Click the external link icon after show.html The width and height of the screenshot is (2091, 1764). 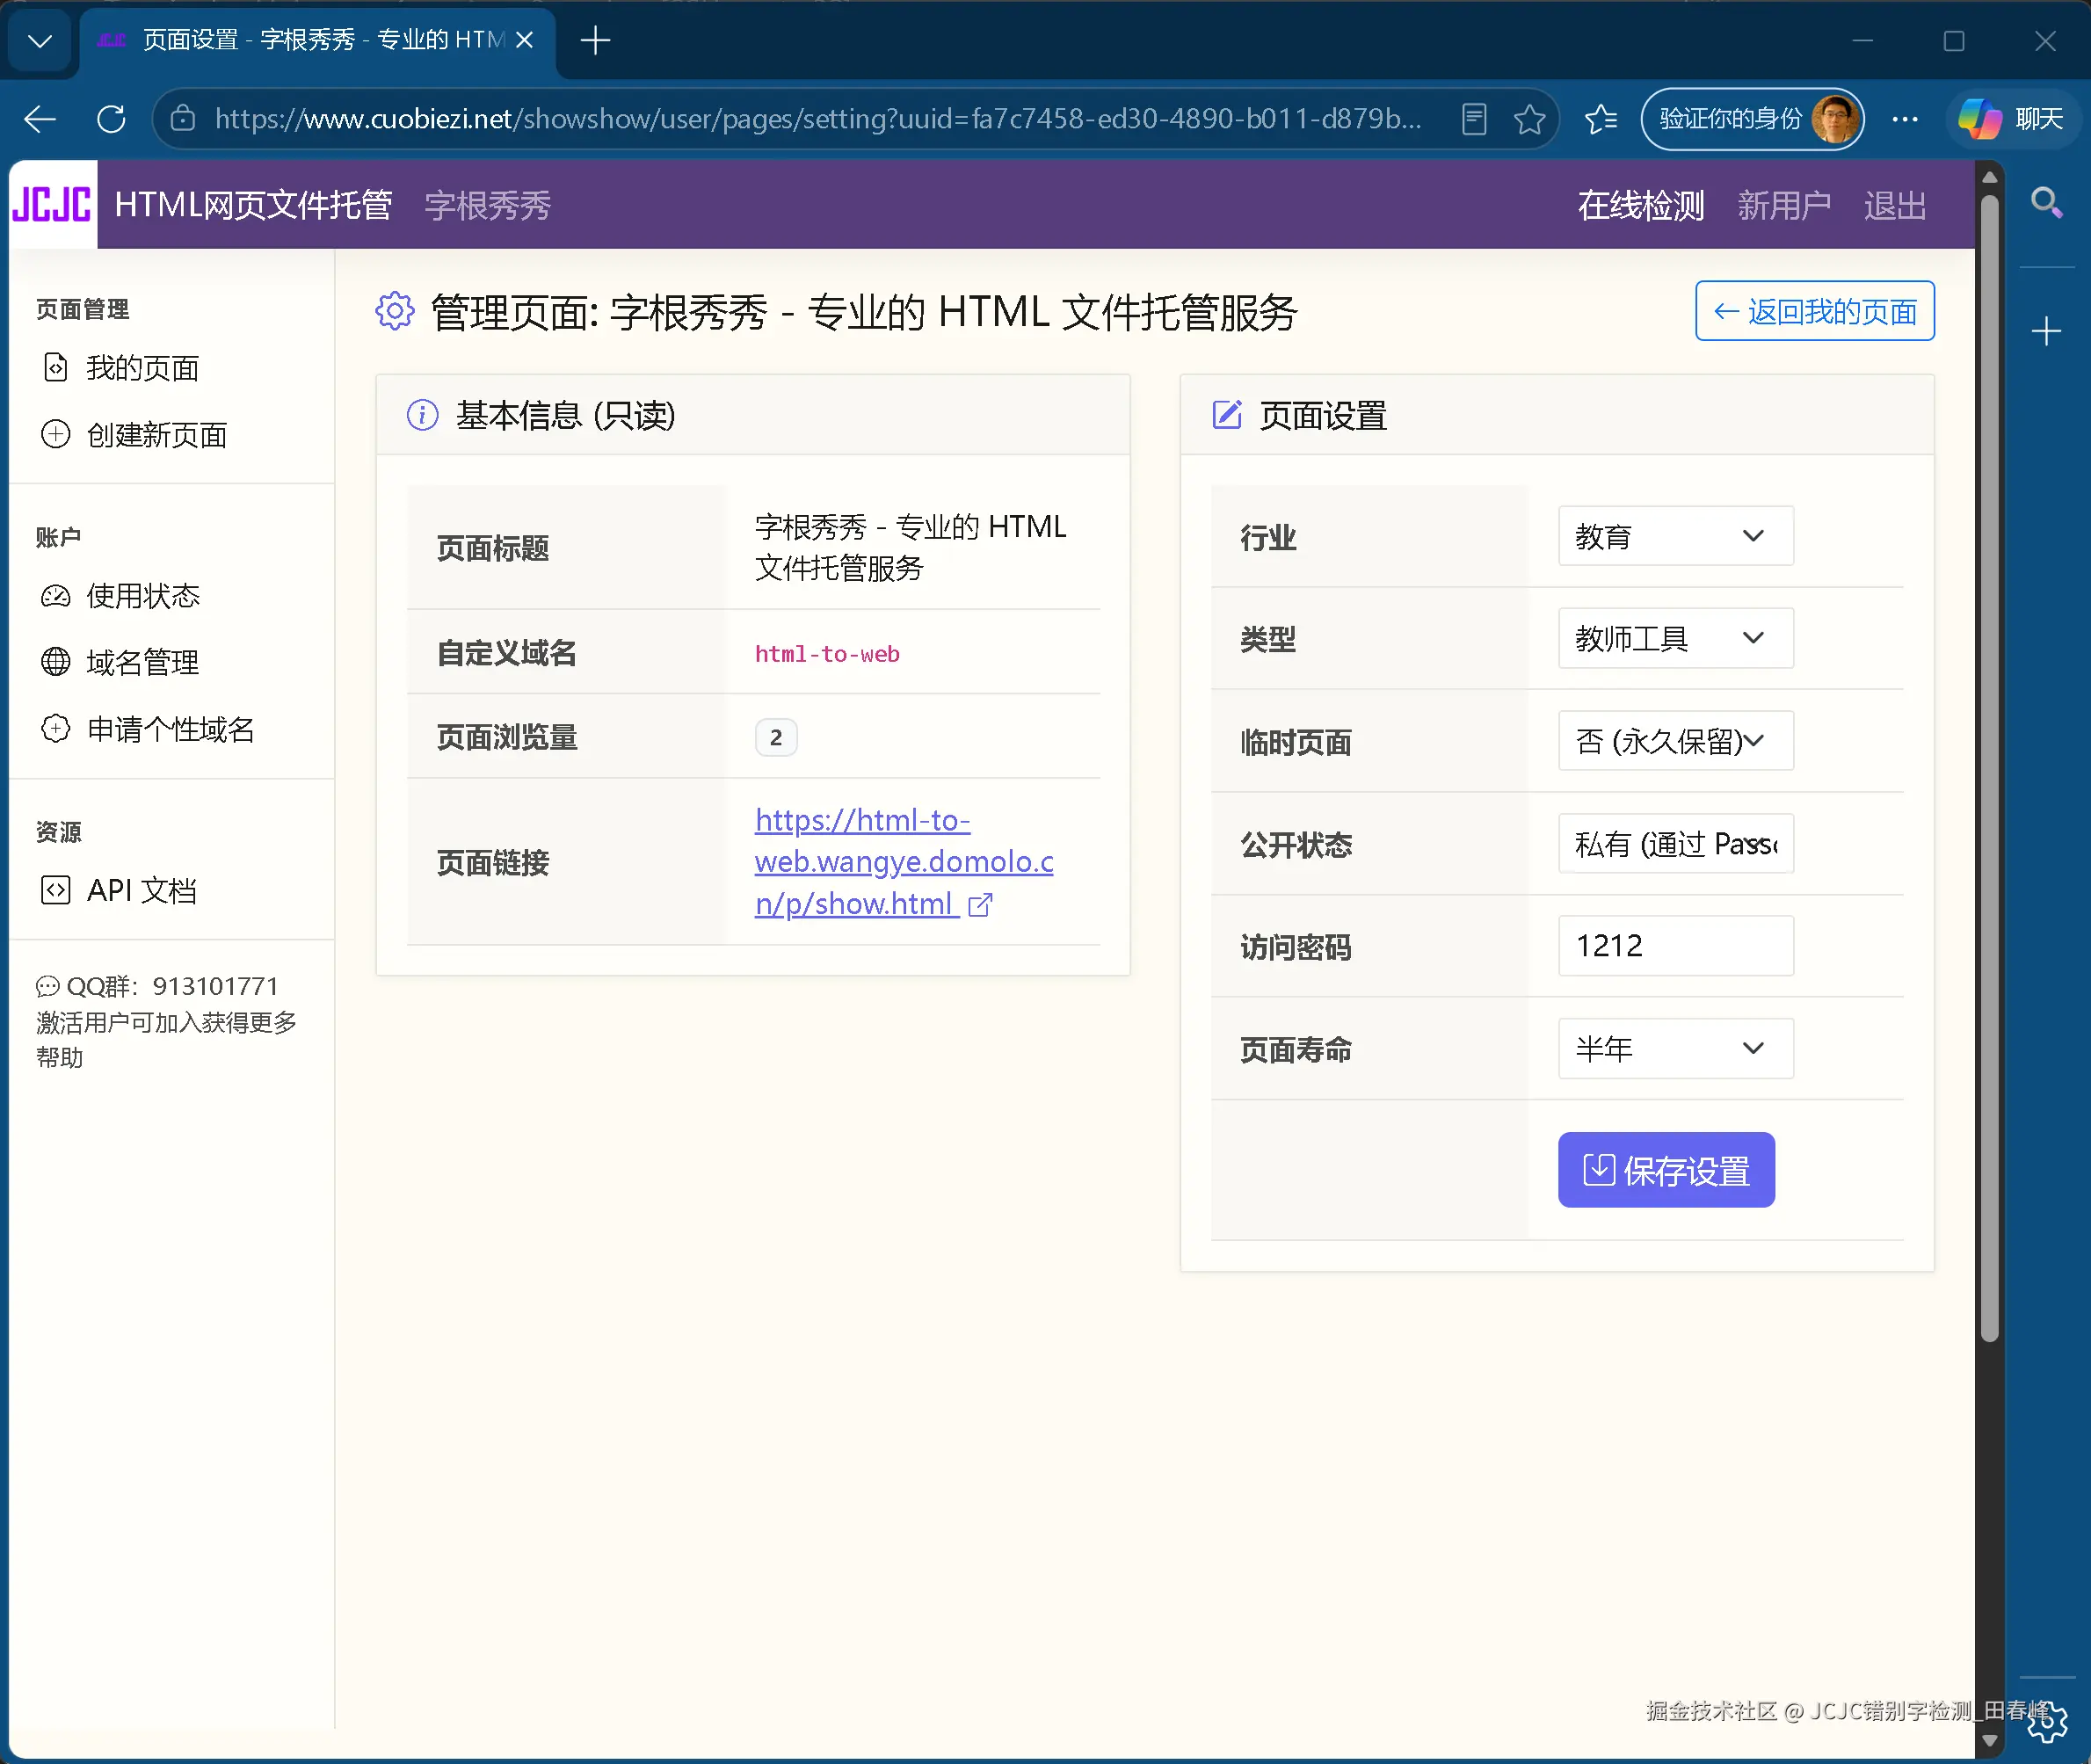coord(980,905)
